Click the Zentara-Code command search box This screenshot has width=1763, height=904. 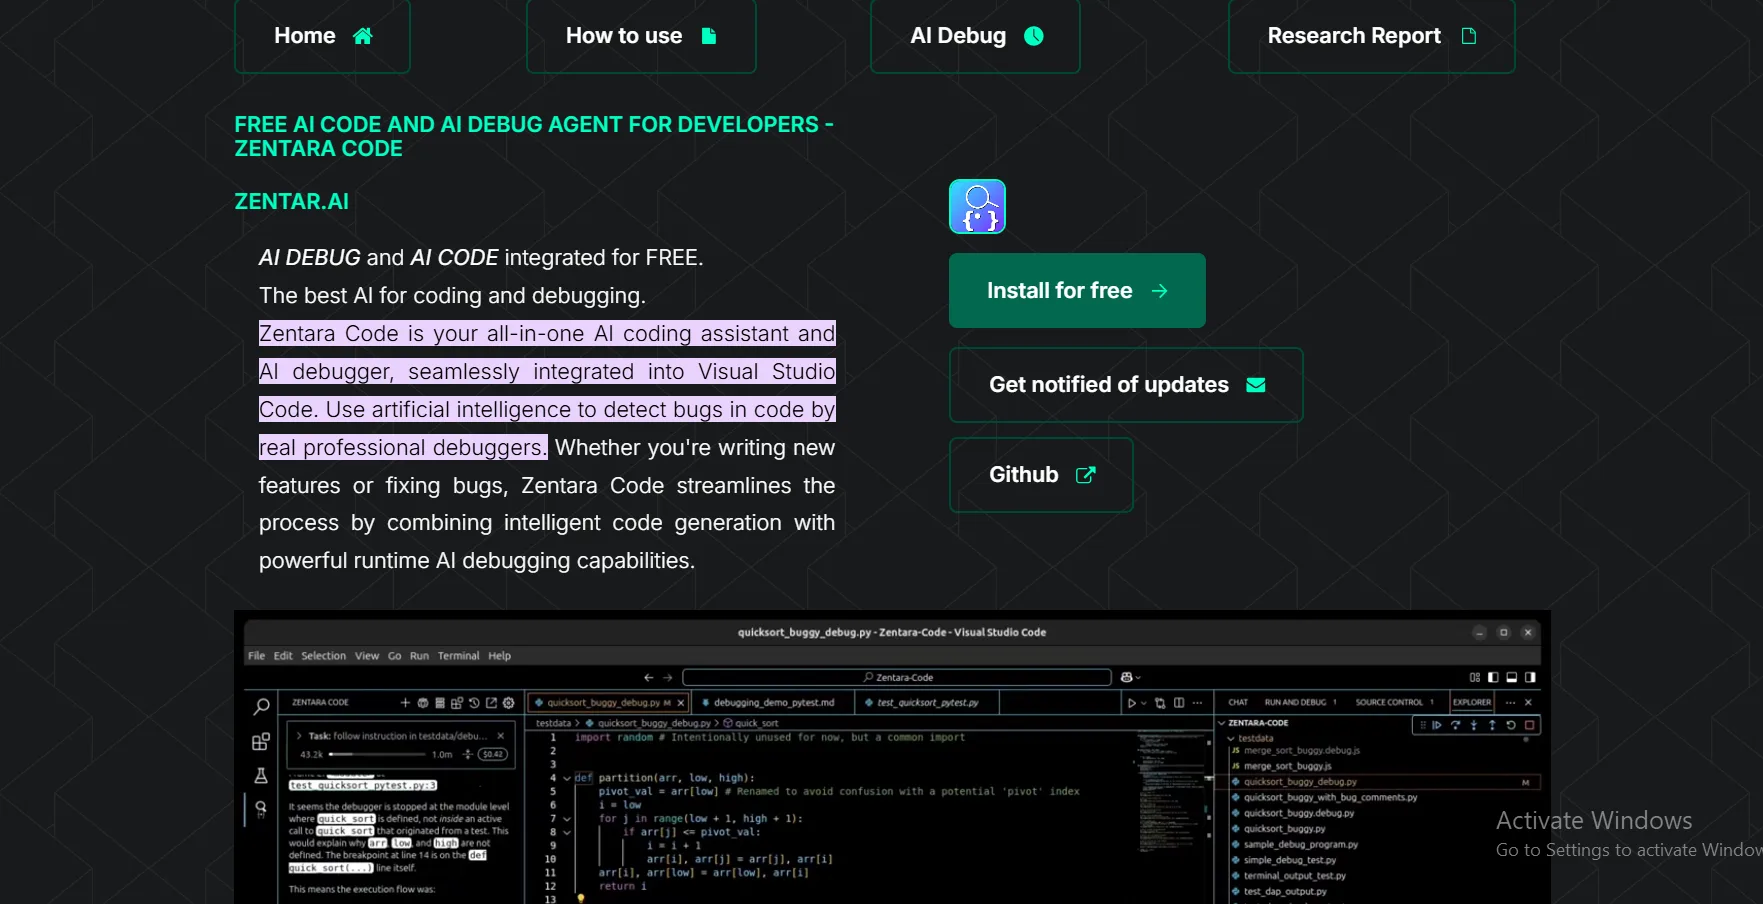[x=897, y=677]
